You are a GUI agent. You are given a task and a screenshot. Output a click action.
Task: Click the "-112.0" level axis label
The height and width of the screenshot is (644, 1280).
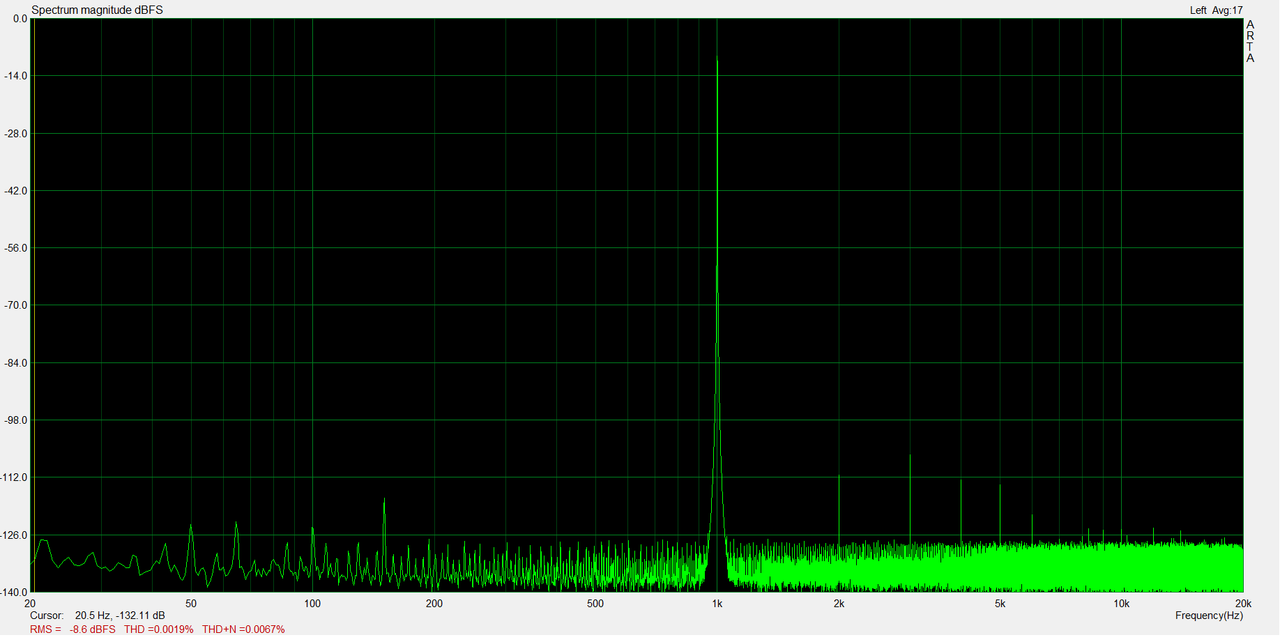tap(14, 478)
